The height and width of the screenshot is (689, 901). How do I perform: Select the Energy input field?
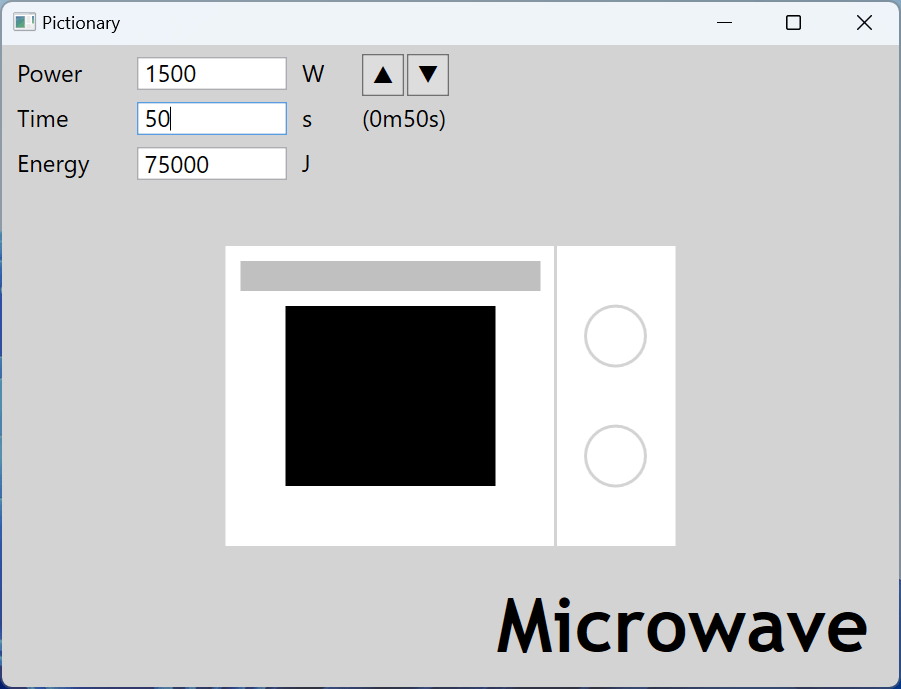pos(210,164)
